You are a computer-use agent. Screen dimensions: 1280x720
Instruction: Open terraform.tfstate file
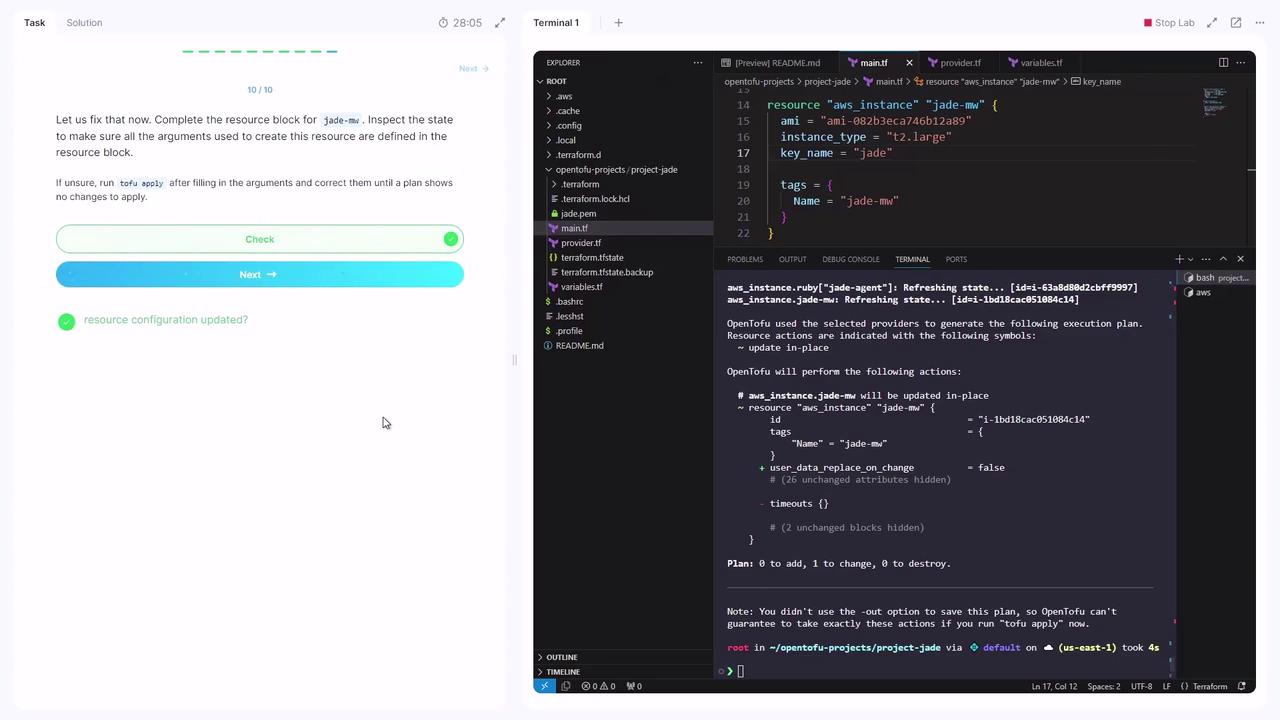pyautogui.click(x=592, y=258)
